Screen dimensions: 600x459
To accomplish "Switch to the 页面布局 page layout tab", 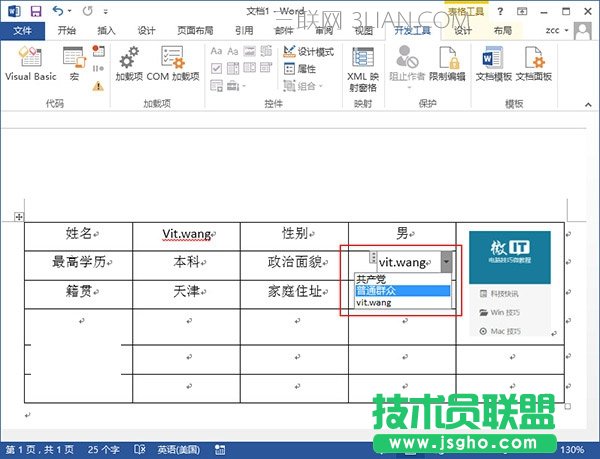I will (195, 31).
